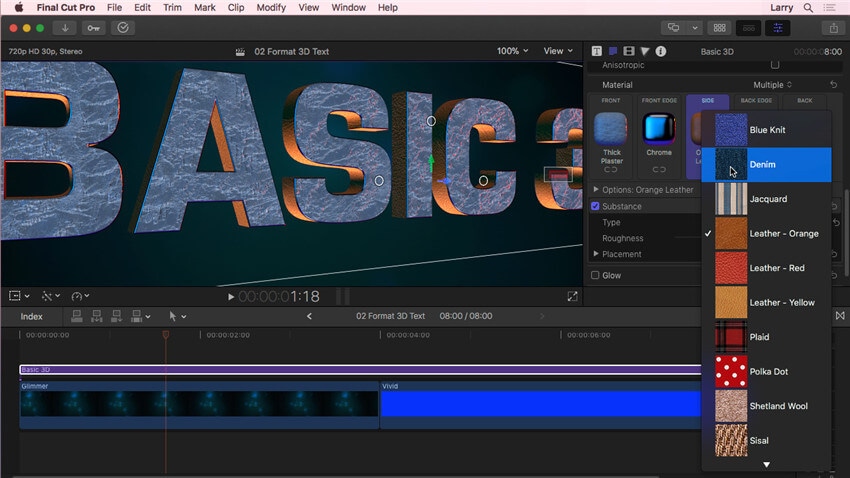The image size is (850, 478).
Task: Open the Share export icon
Action: click(832, 28)
